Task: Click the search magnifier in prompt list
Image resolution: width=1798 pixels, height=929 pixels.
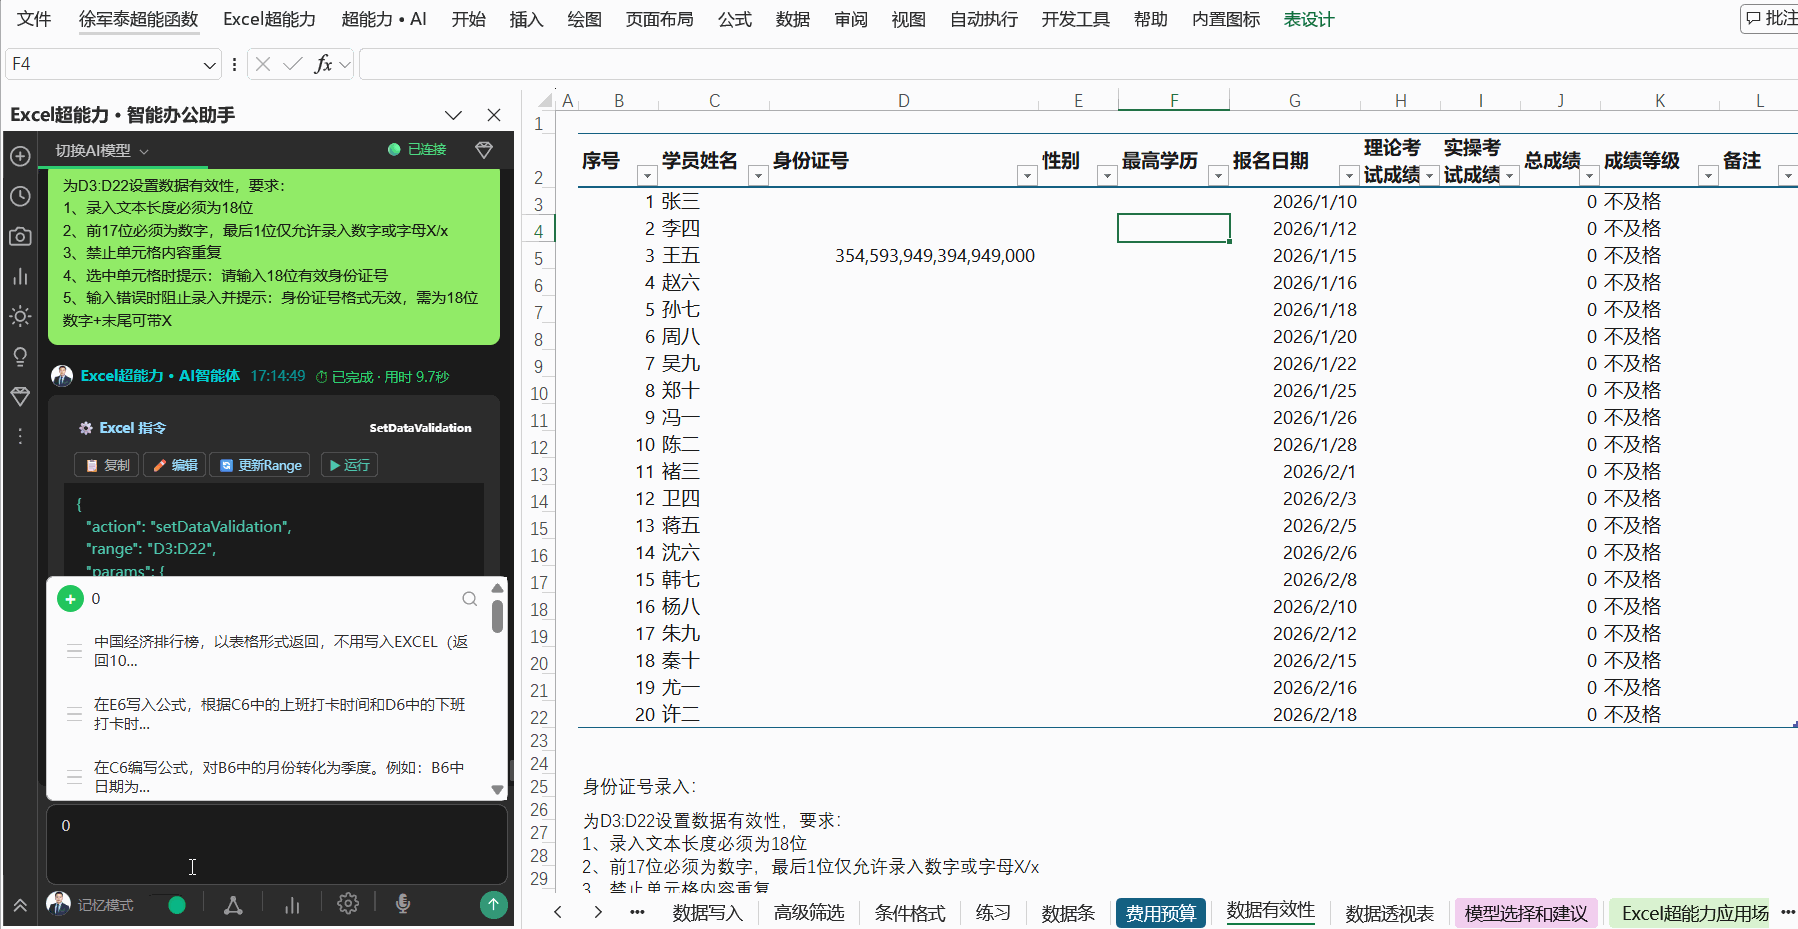Action: point(469,598)
